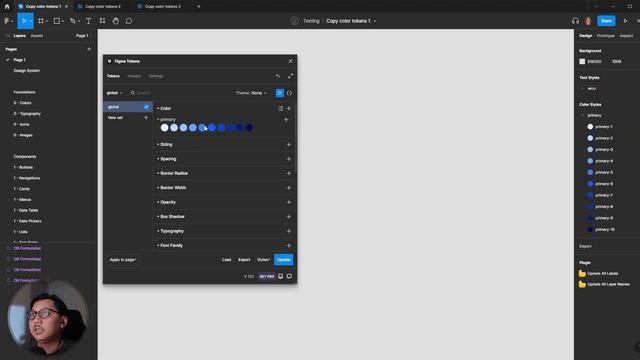640x360 pixels.
Task: Collapse primary folder in Color Styles
Action: click(582, 116)
